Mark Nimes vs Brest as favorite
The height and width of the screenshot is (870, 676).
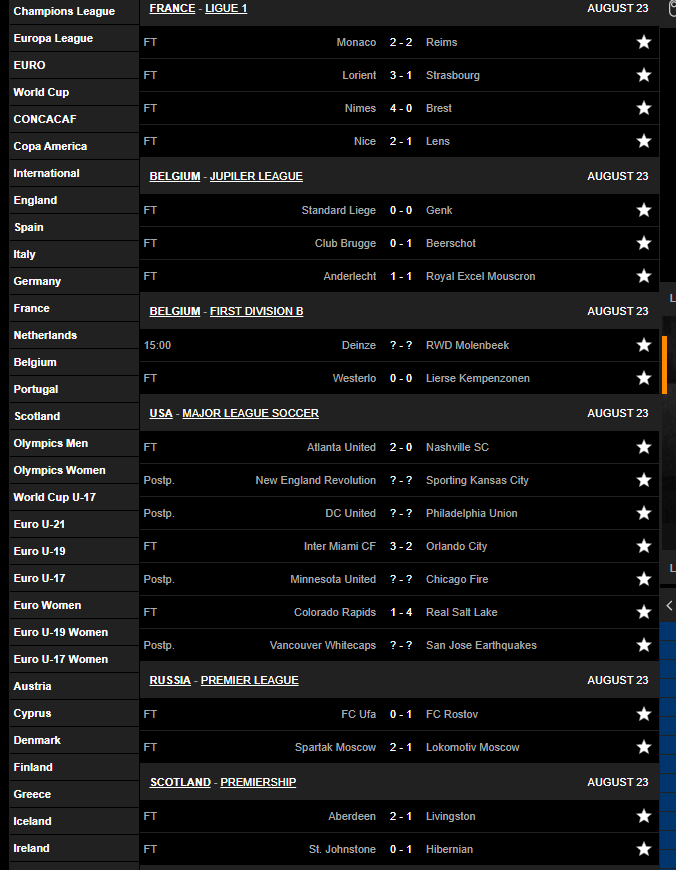coord(644,108)
